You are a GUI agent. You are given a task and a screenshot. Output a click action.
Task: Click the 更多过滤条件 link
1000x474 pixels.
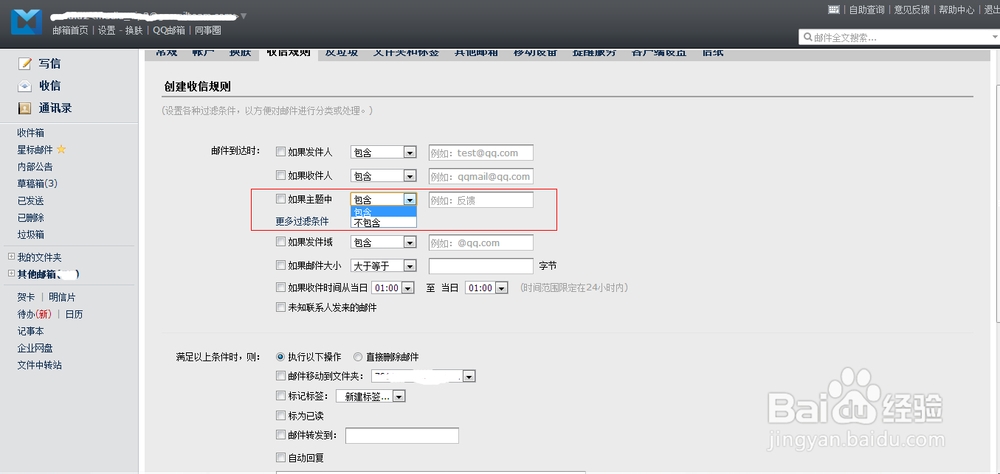coord(302,221)
